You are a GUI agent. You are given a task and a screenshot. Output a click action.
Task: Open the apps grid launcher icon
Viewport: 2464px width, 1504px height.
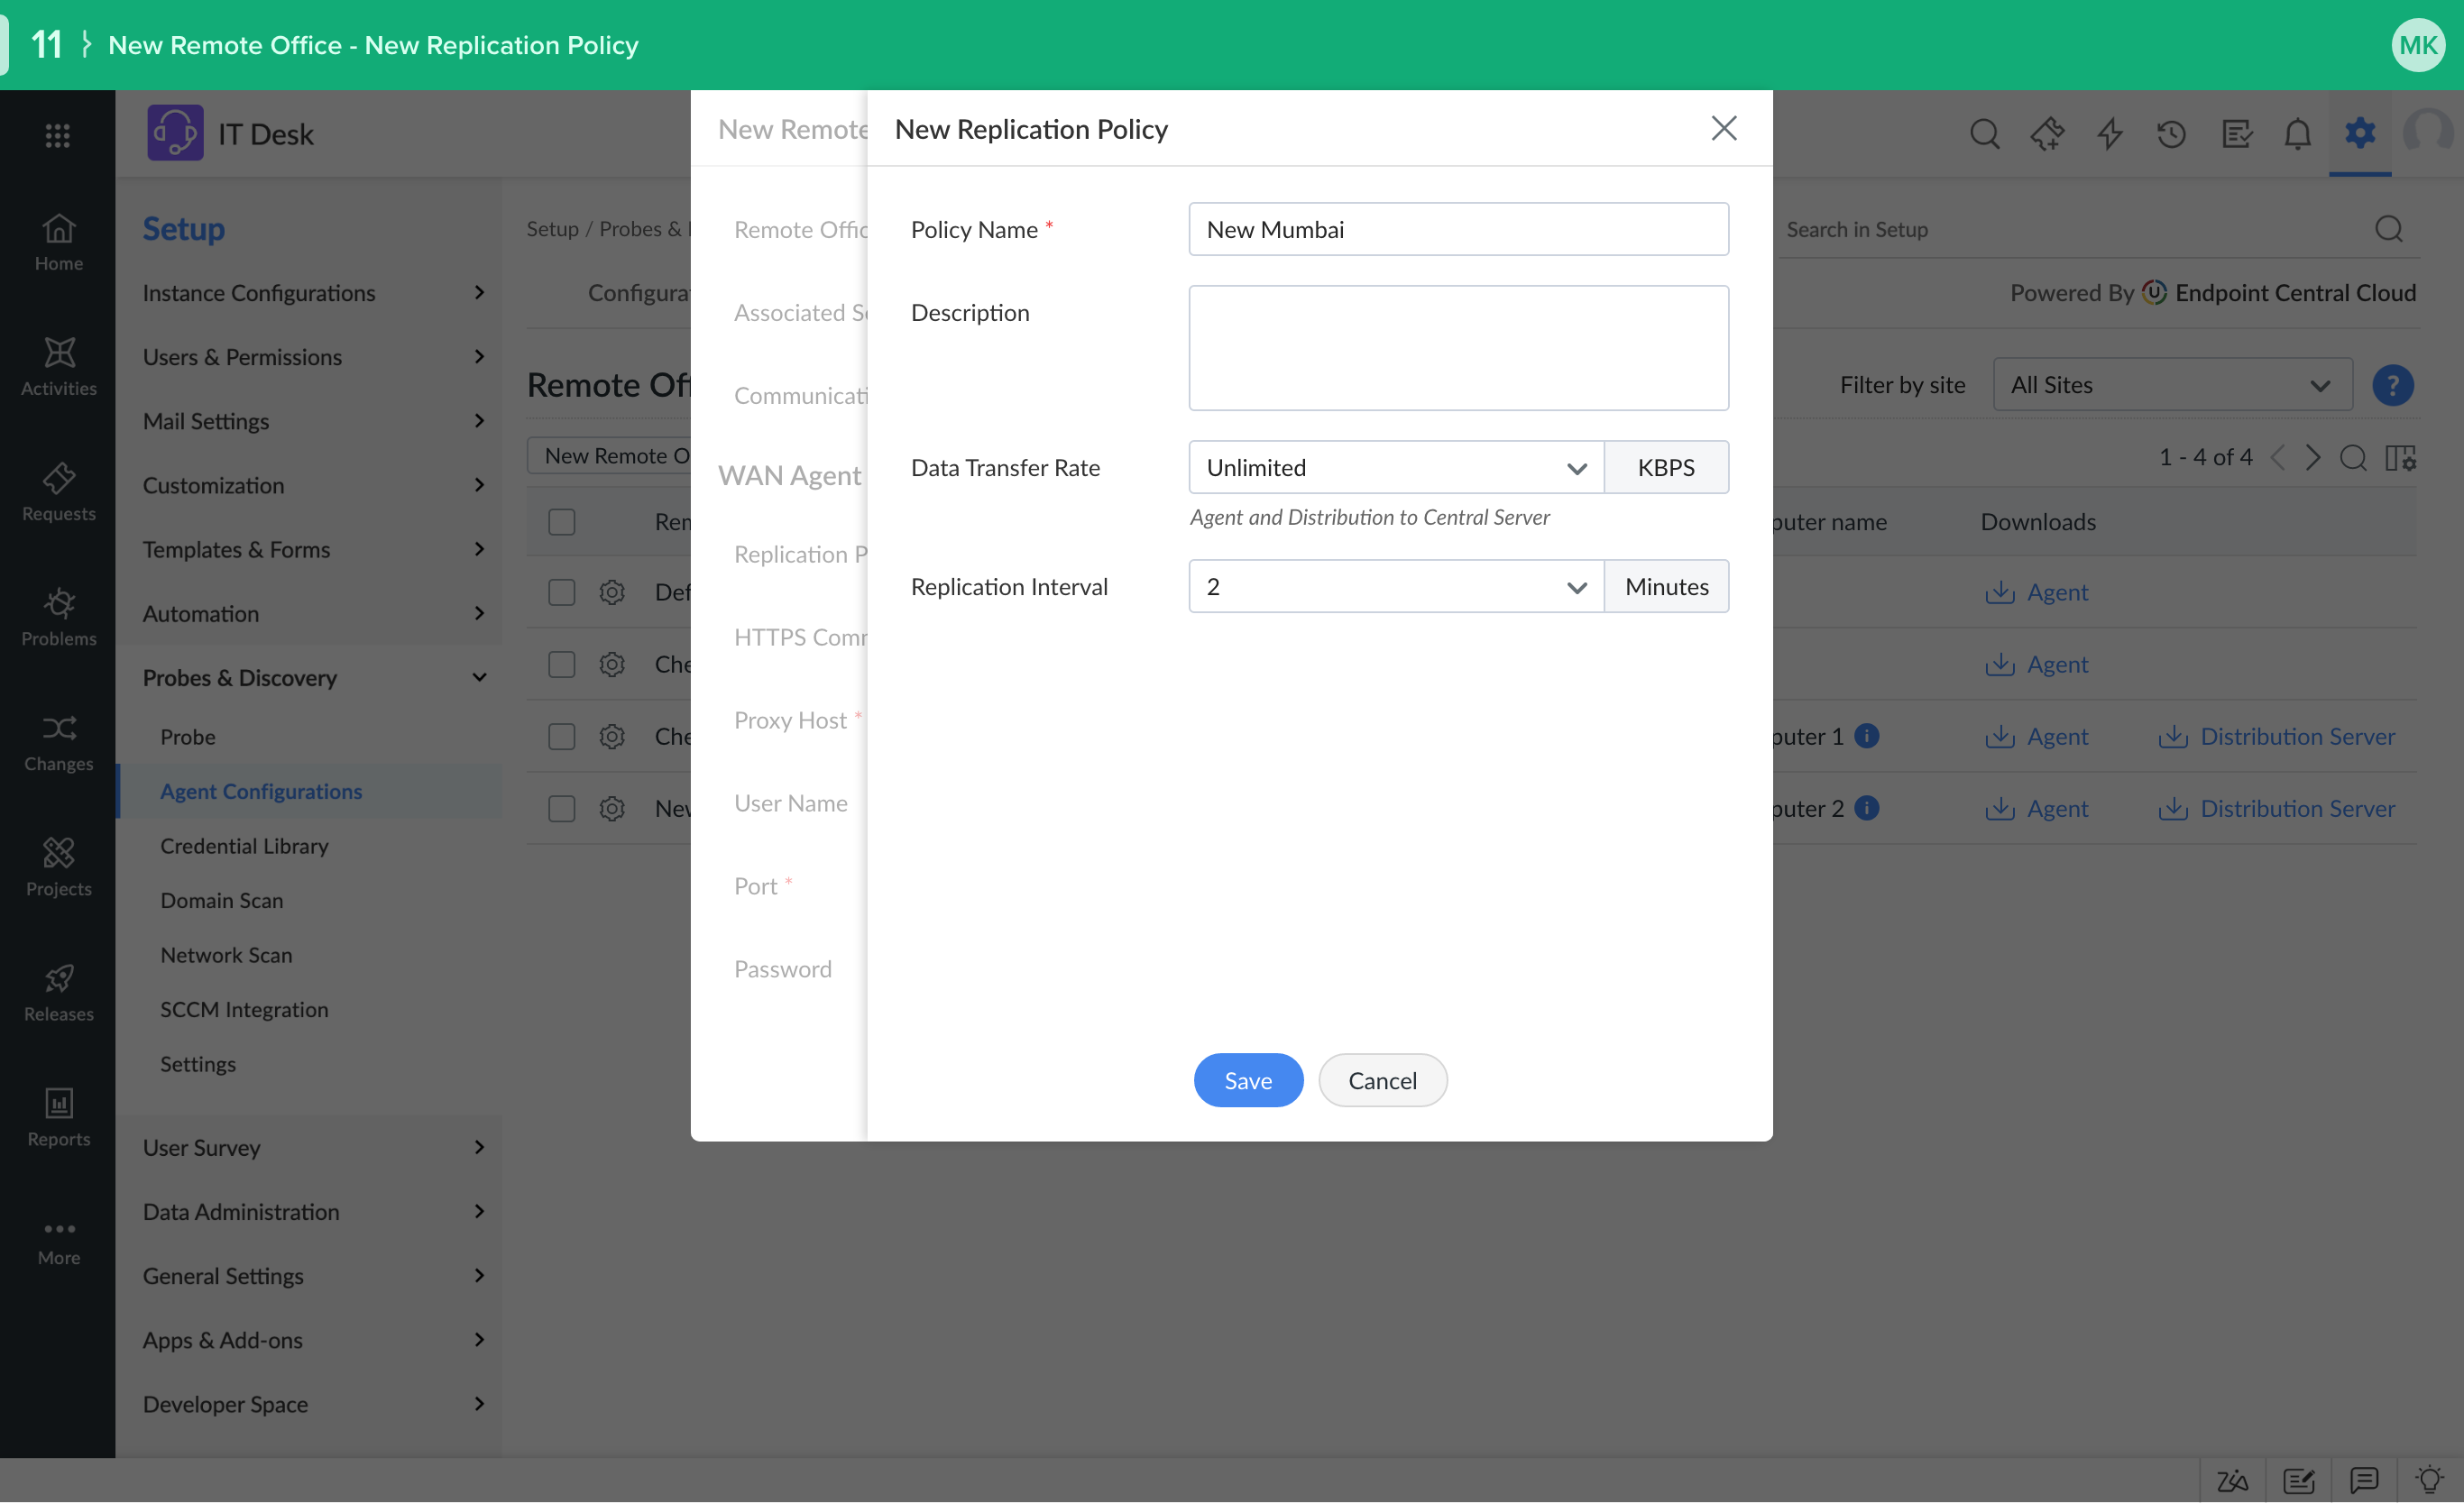(x=58, y=135)
